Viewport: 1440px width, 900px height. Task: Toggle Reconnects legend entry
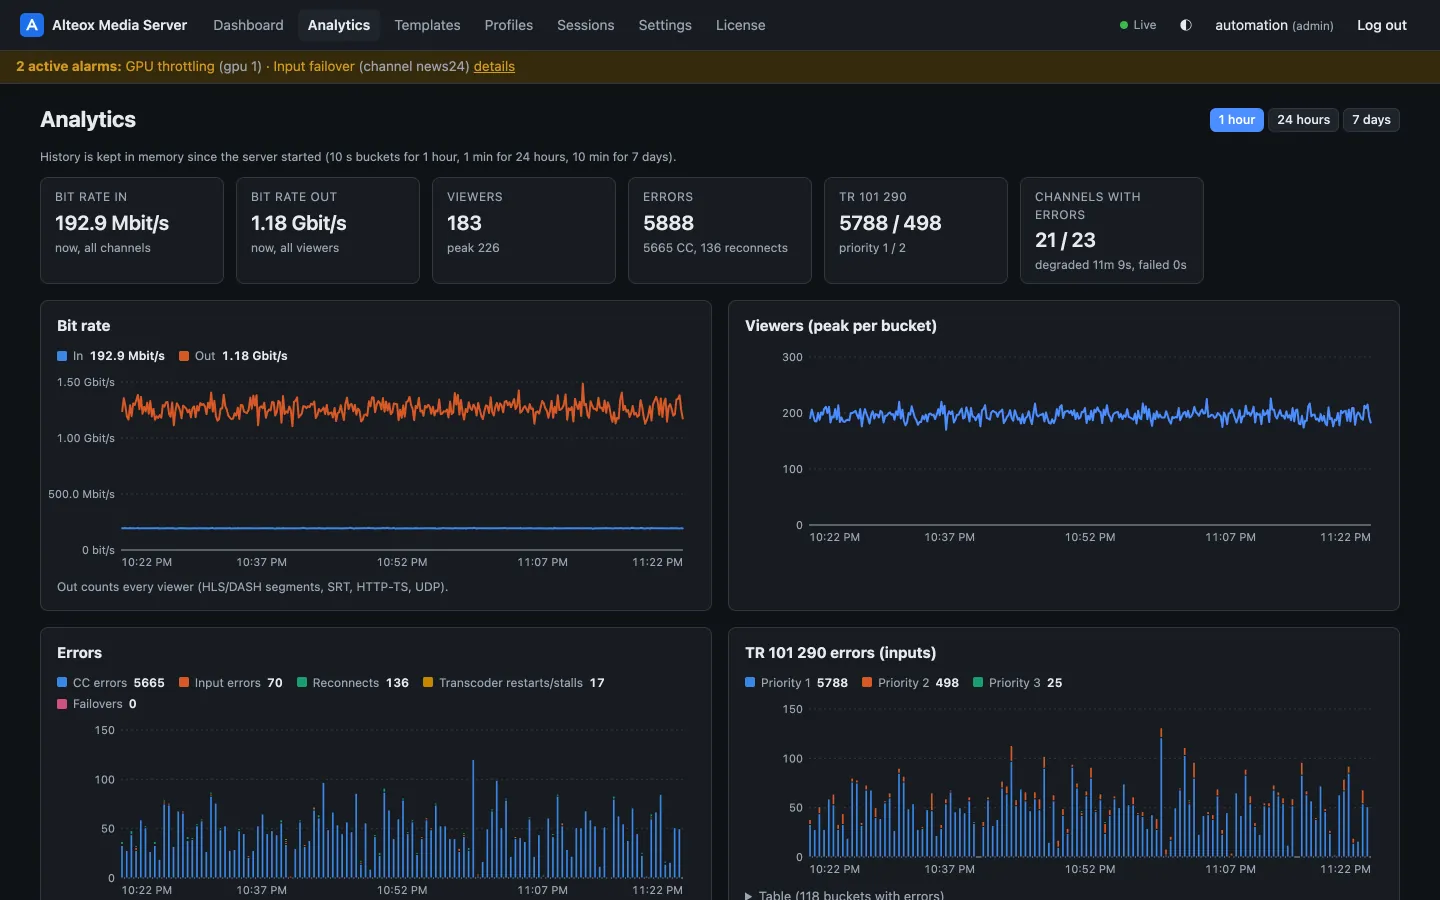(353, 683)
